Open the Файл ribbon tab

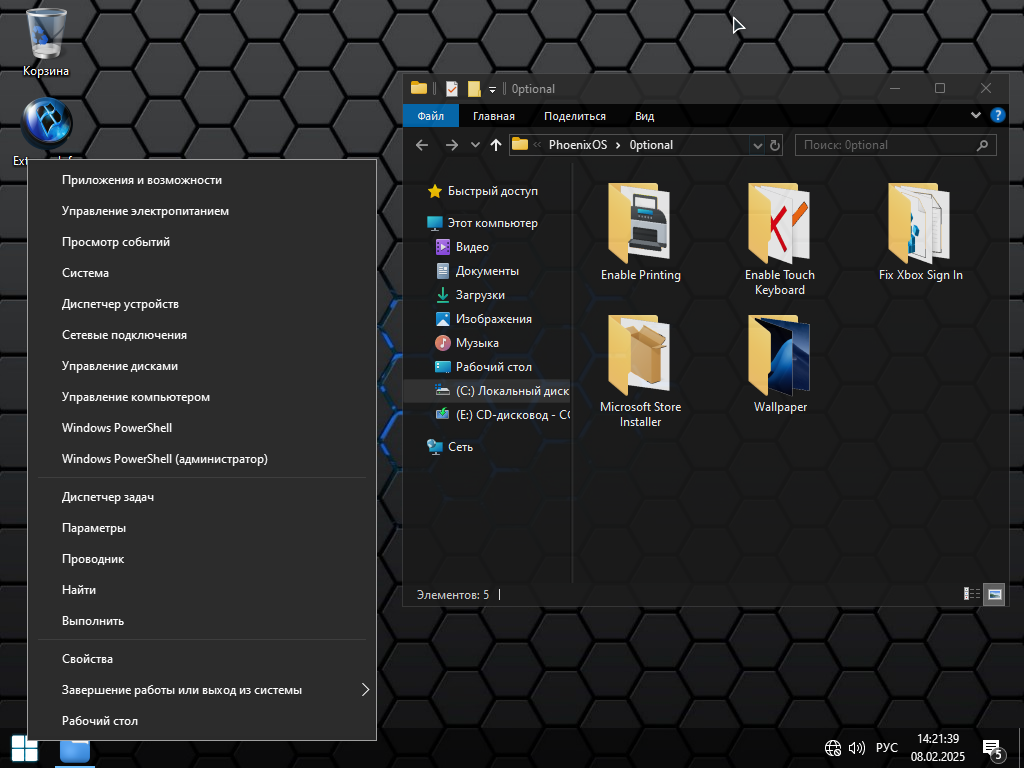[x=430, y=116]
